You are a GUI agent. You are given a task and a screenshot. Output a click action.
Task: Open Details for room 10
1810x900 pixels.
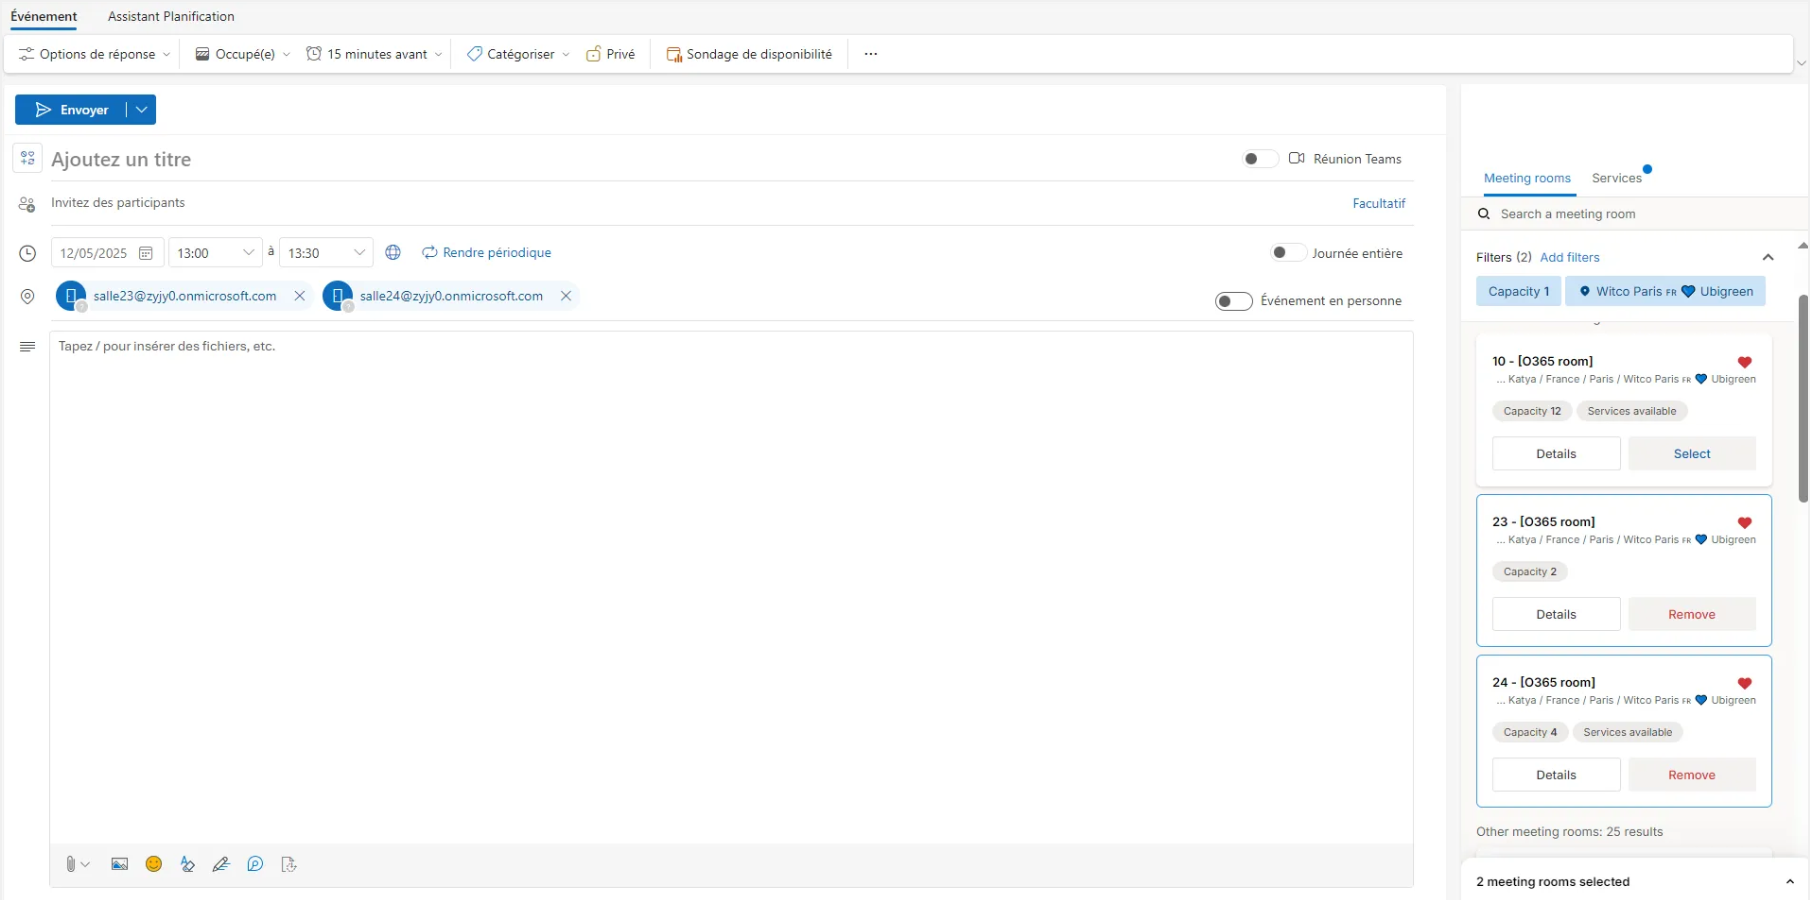[1556, 454]
